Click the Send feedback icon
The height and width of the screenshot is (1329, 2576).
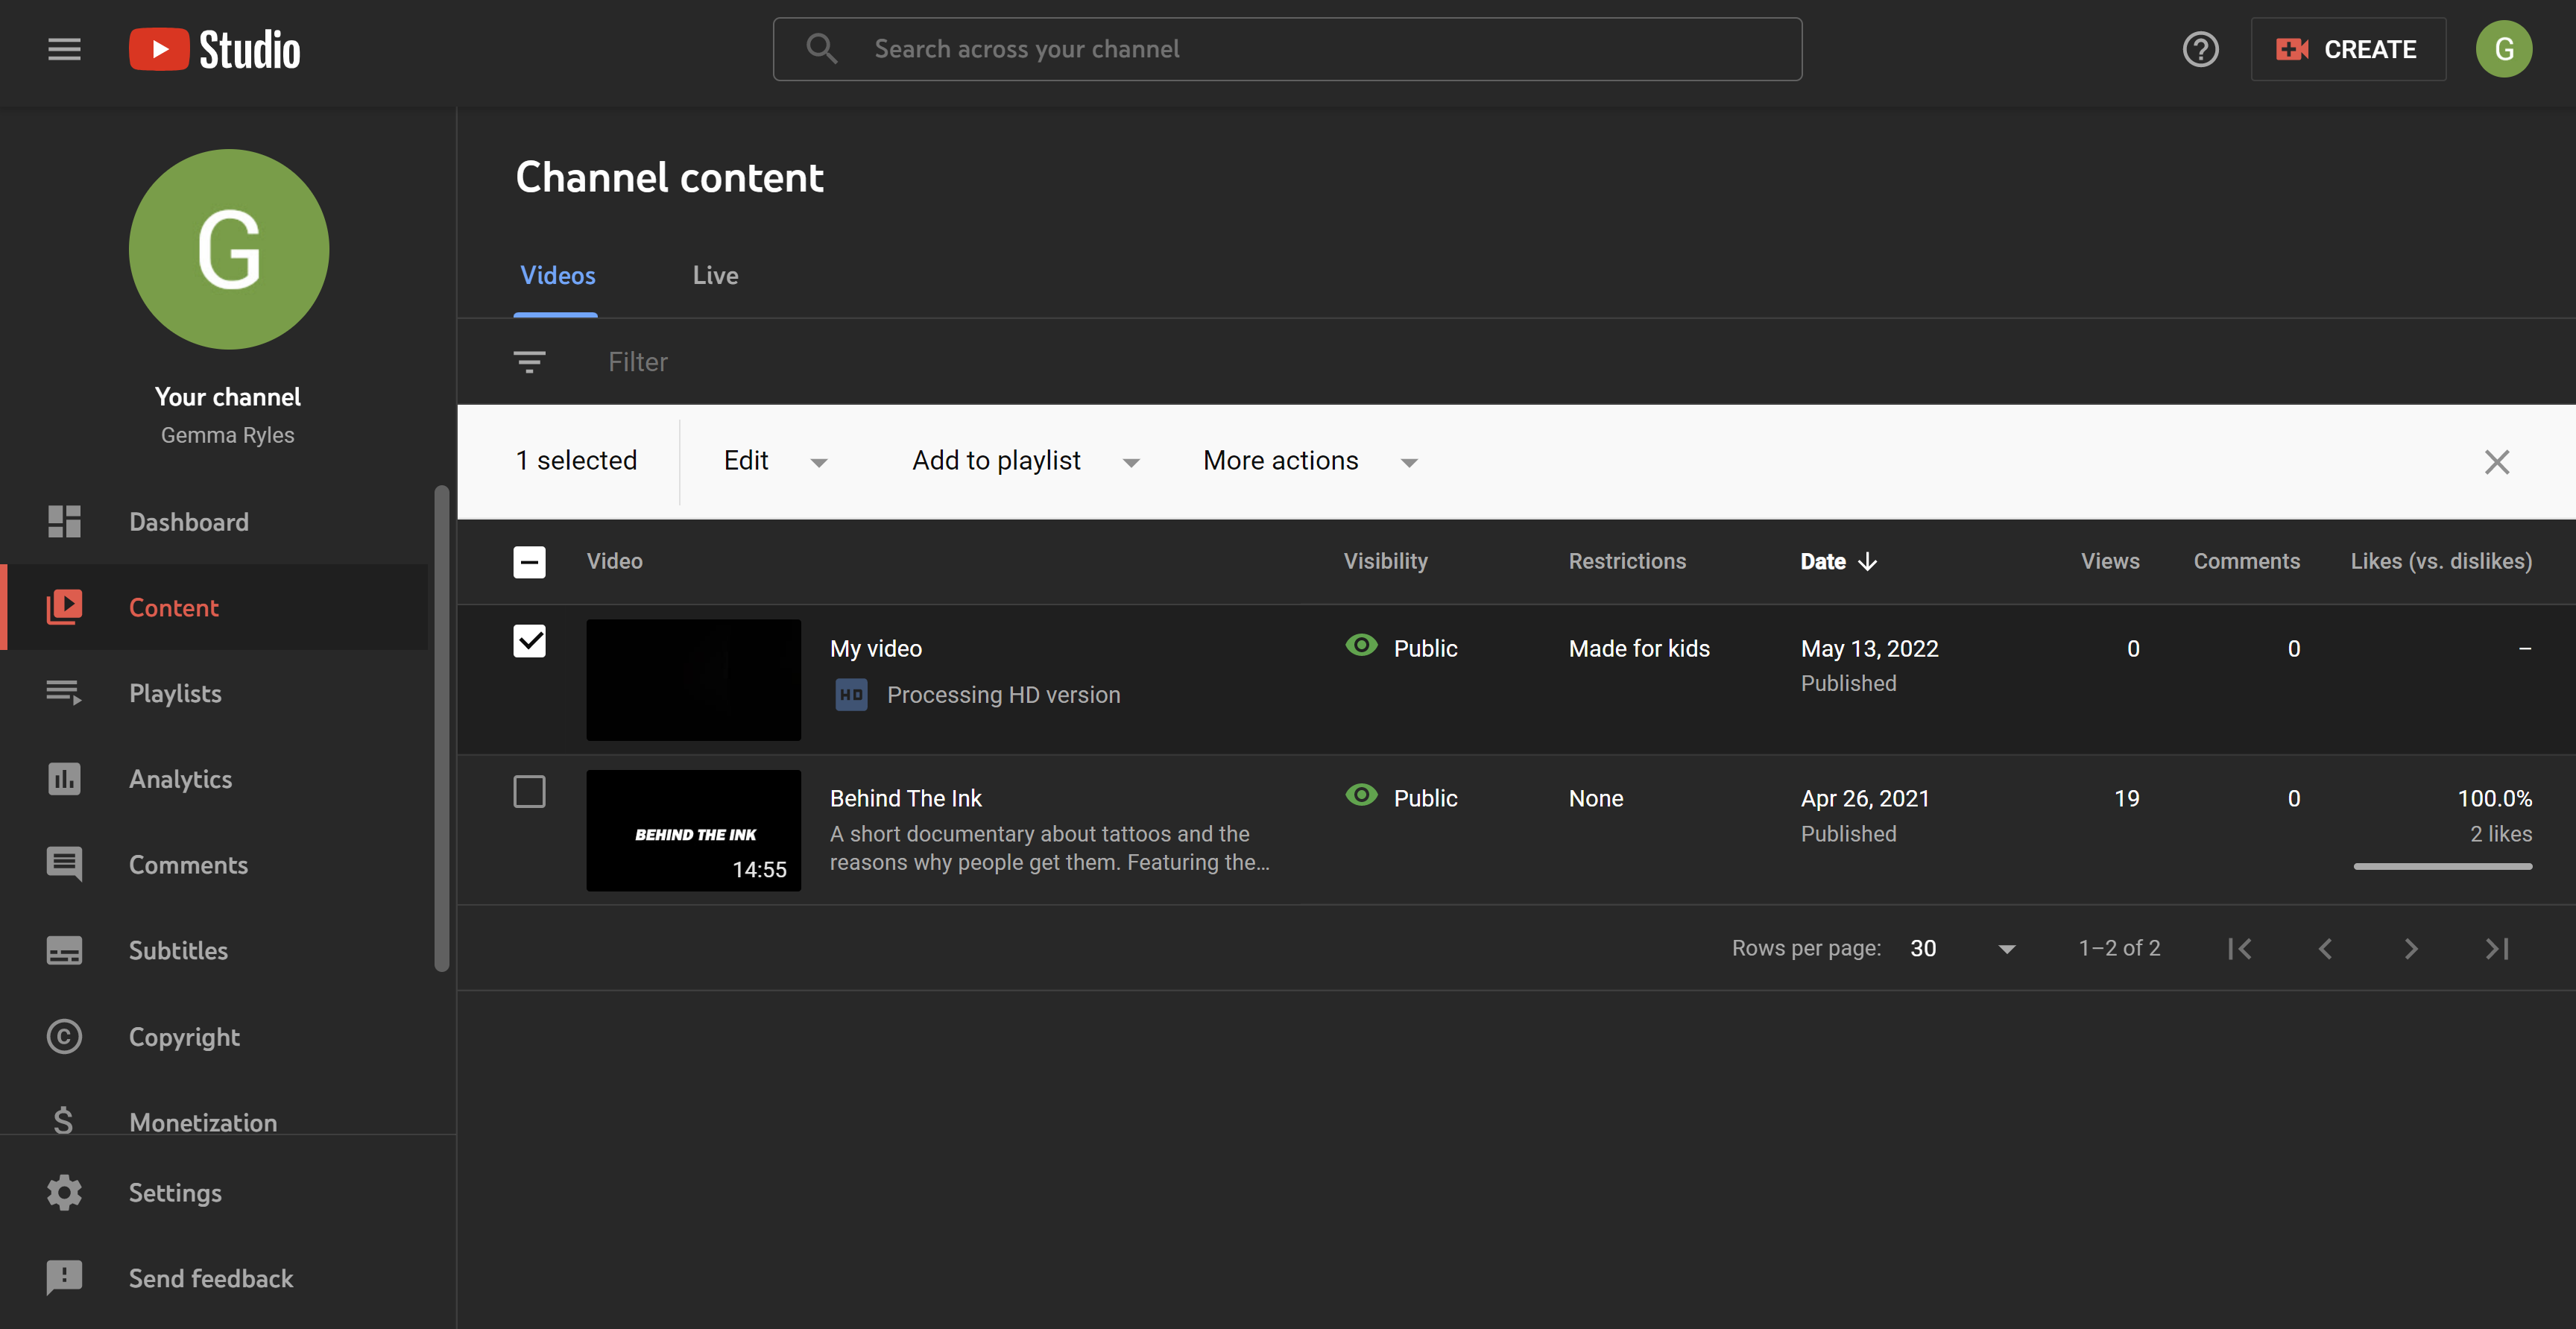point(64,1278)
